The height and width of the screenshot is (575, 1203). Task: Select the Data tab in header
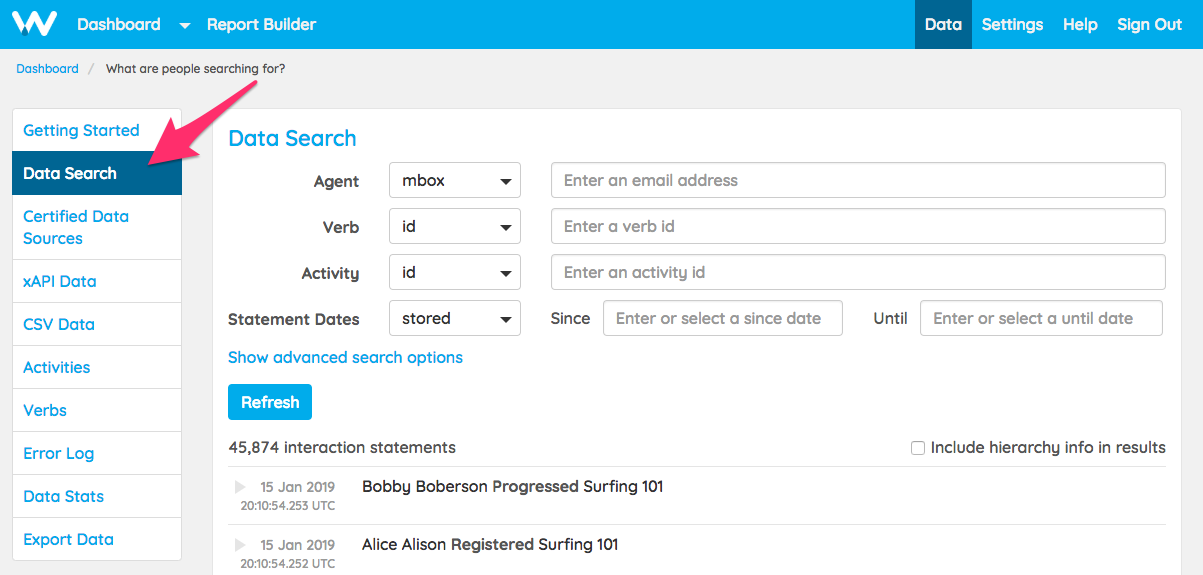click(x=943, y=25)
